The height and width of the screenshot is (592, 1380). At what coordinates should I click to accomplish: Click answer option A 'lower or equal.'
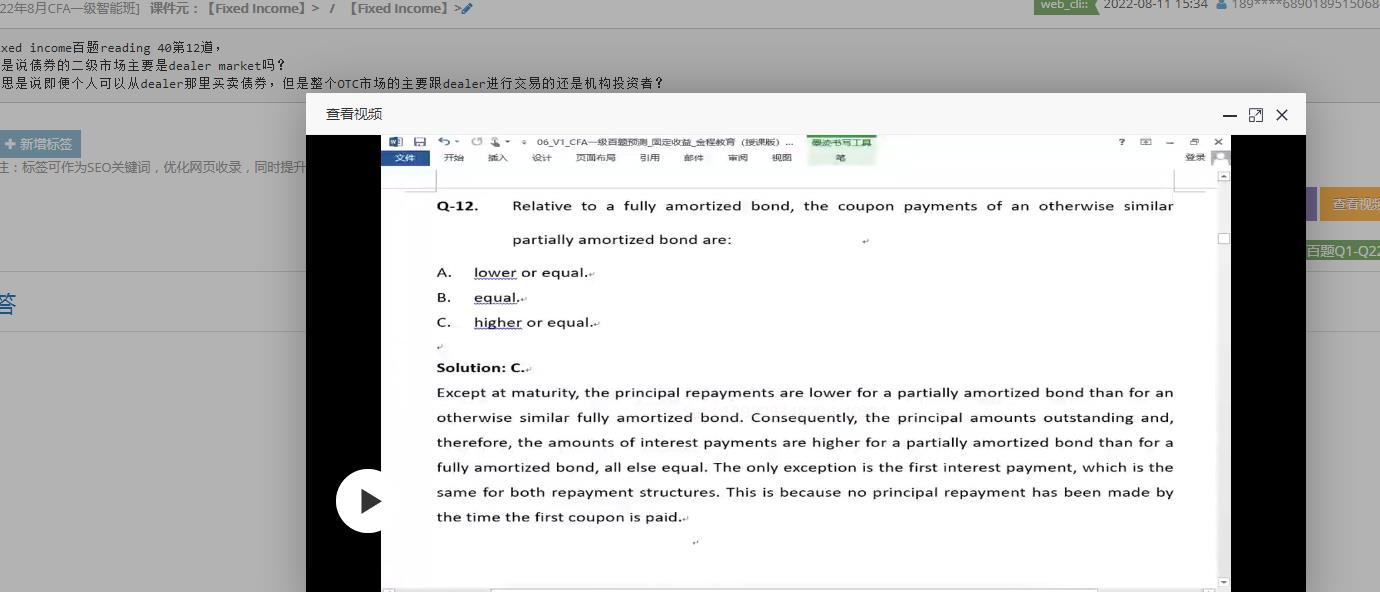click(x=531, y=272)
